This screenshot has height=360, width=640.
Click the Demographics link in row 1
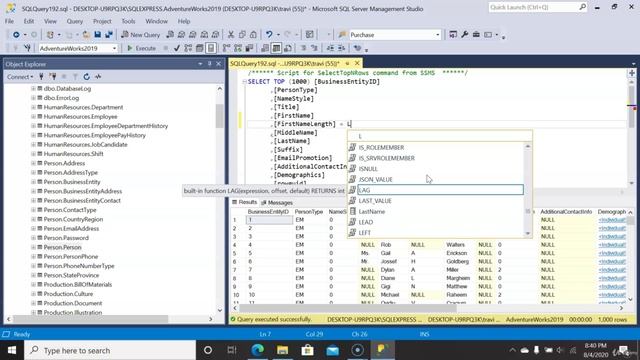click(611, 220)
